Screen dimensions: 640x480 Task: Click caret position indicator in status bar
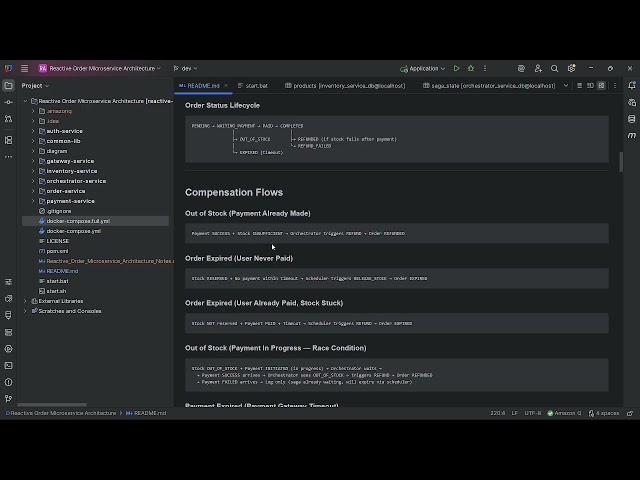[x=498, y=413]
